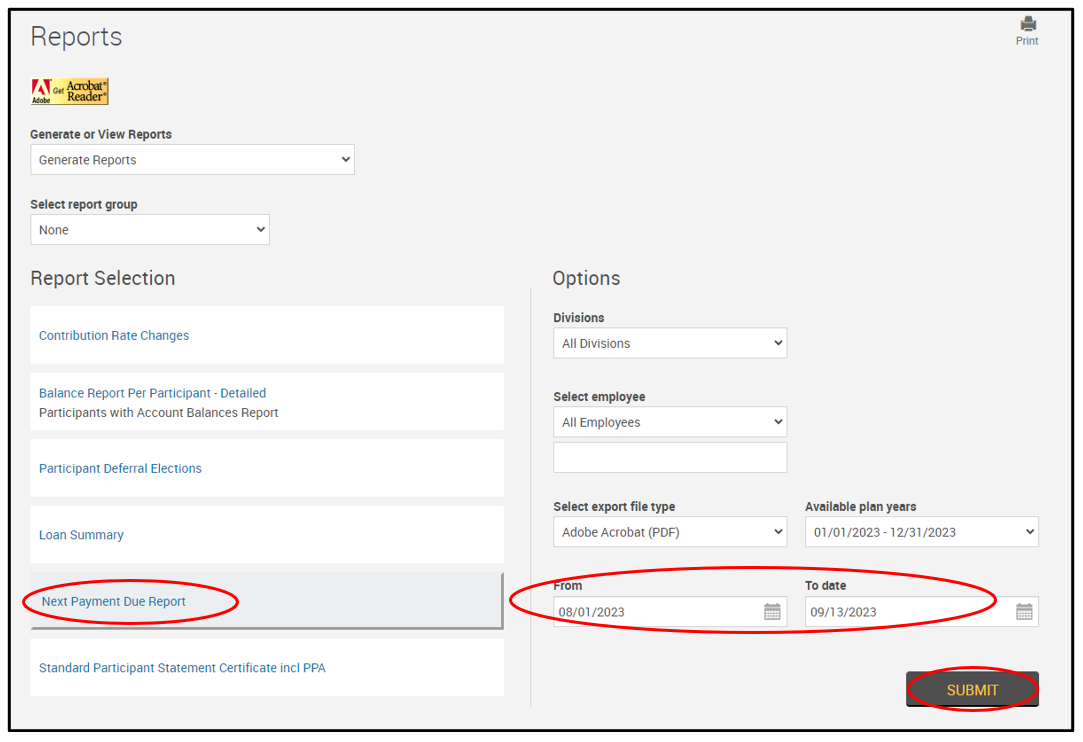Select the Contribution Rate Changes report
The width and height of the screenshot is (1083, 742).
pyautogui.click(x=114, y=336)
